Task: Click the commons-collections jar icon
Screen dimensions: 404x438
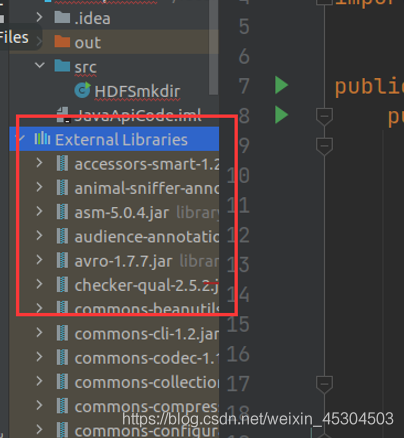Action: (62, 382)
